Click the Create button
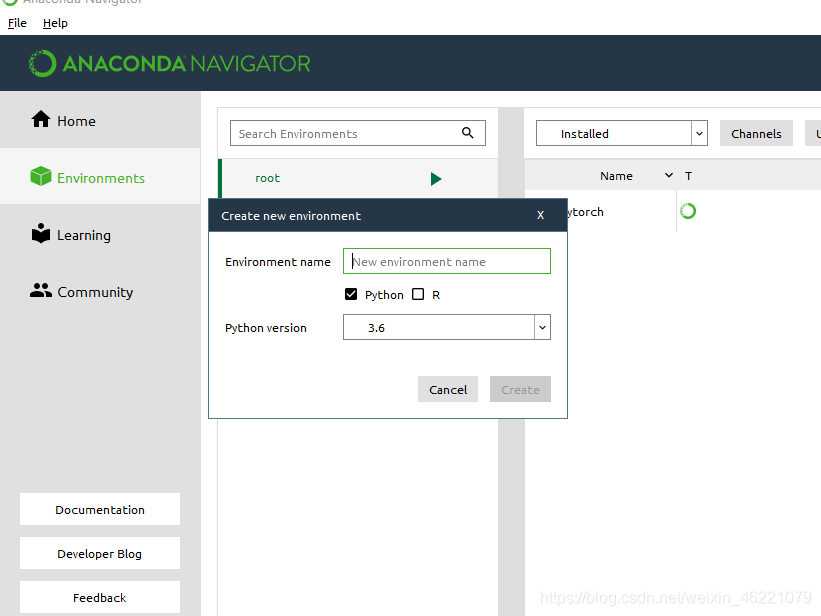 (x=520, y=389)
